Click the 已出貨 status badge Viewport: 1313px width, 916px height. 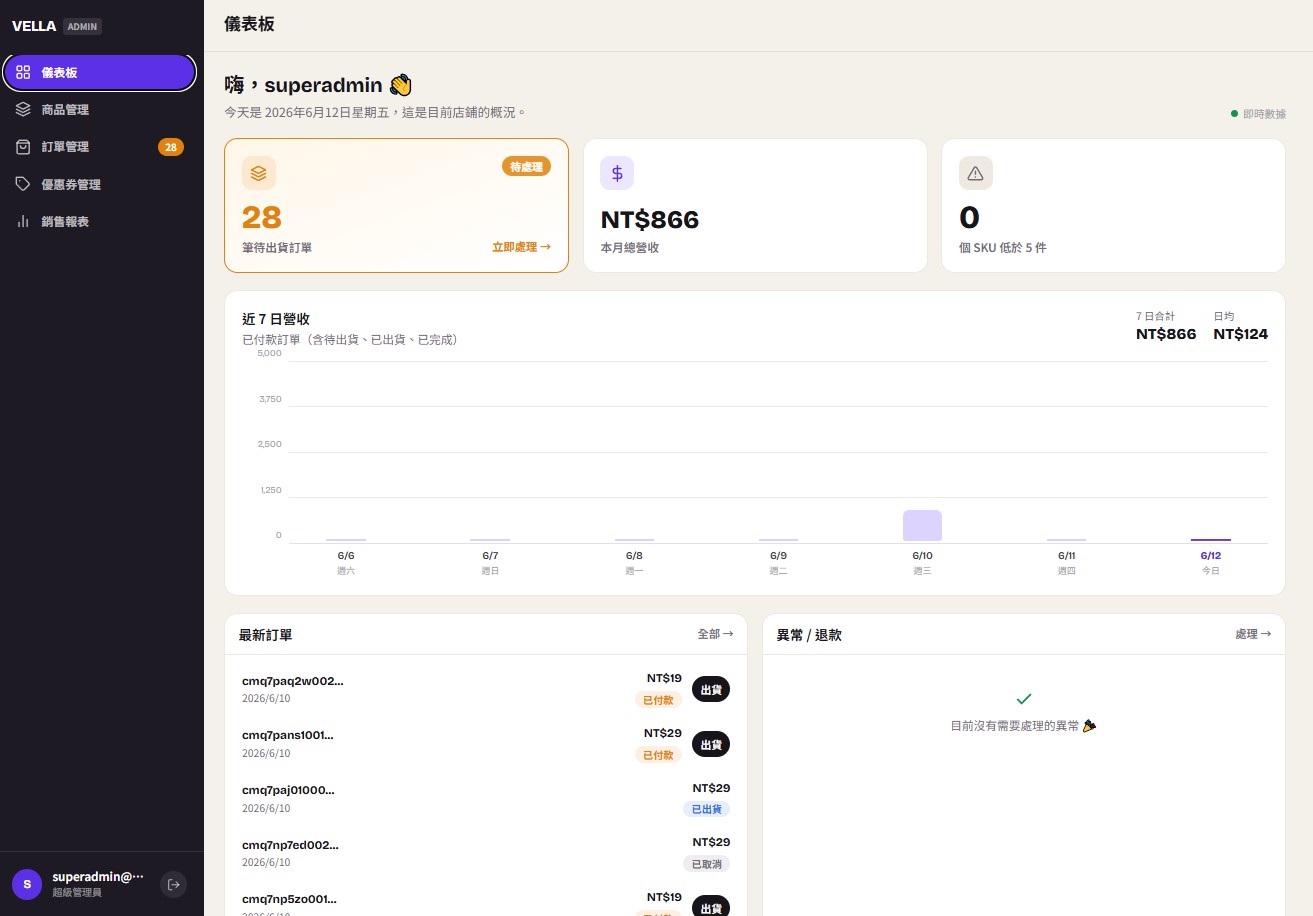point(707,809)
